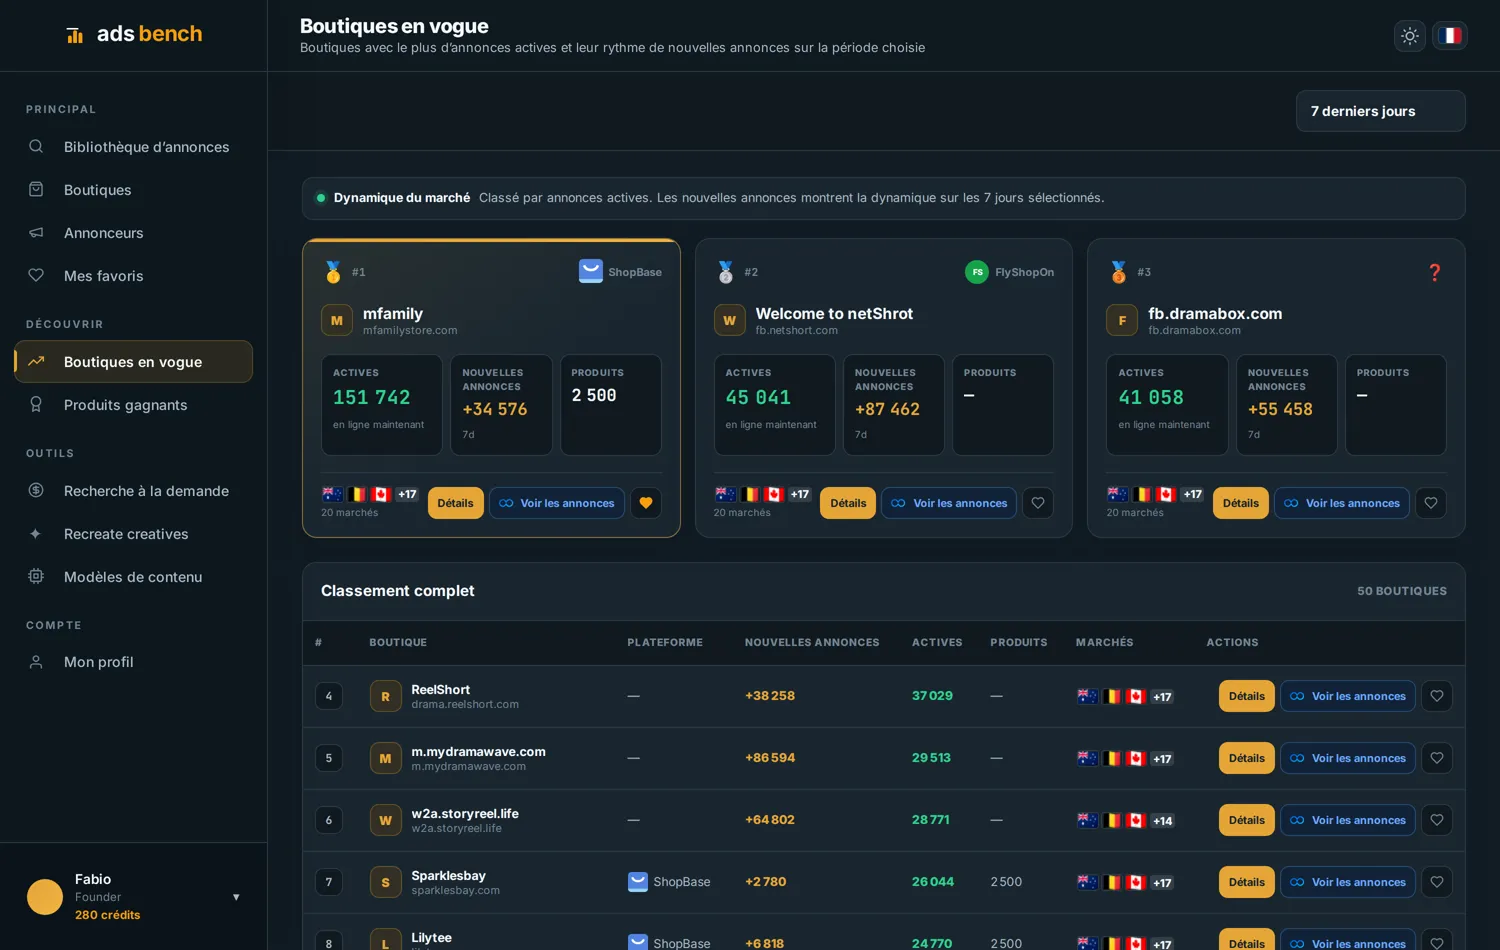Open the 7 derniers jours period dropdown
Viewport: 1500px width, 950px height.
coord(1381,111)
